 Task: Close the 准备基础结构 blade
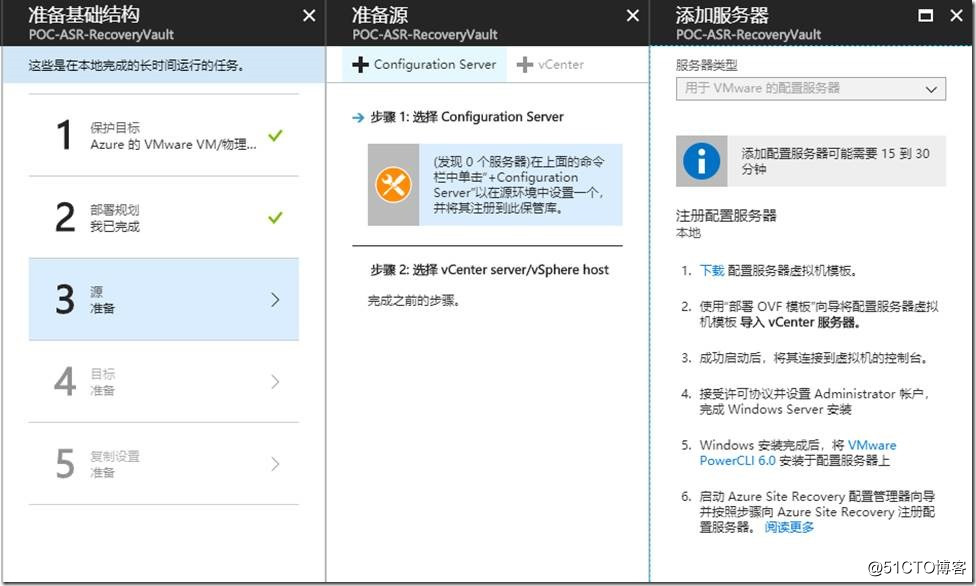309,16
